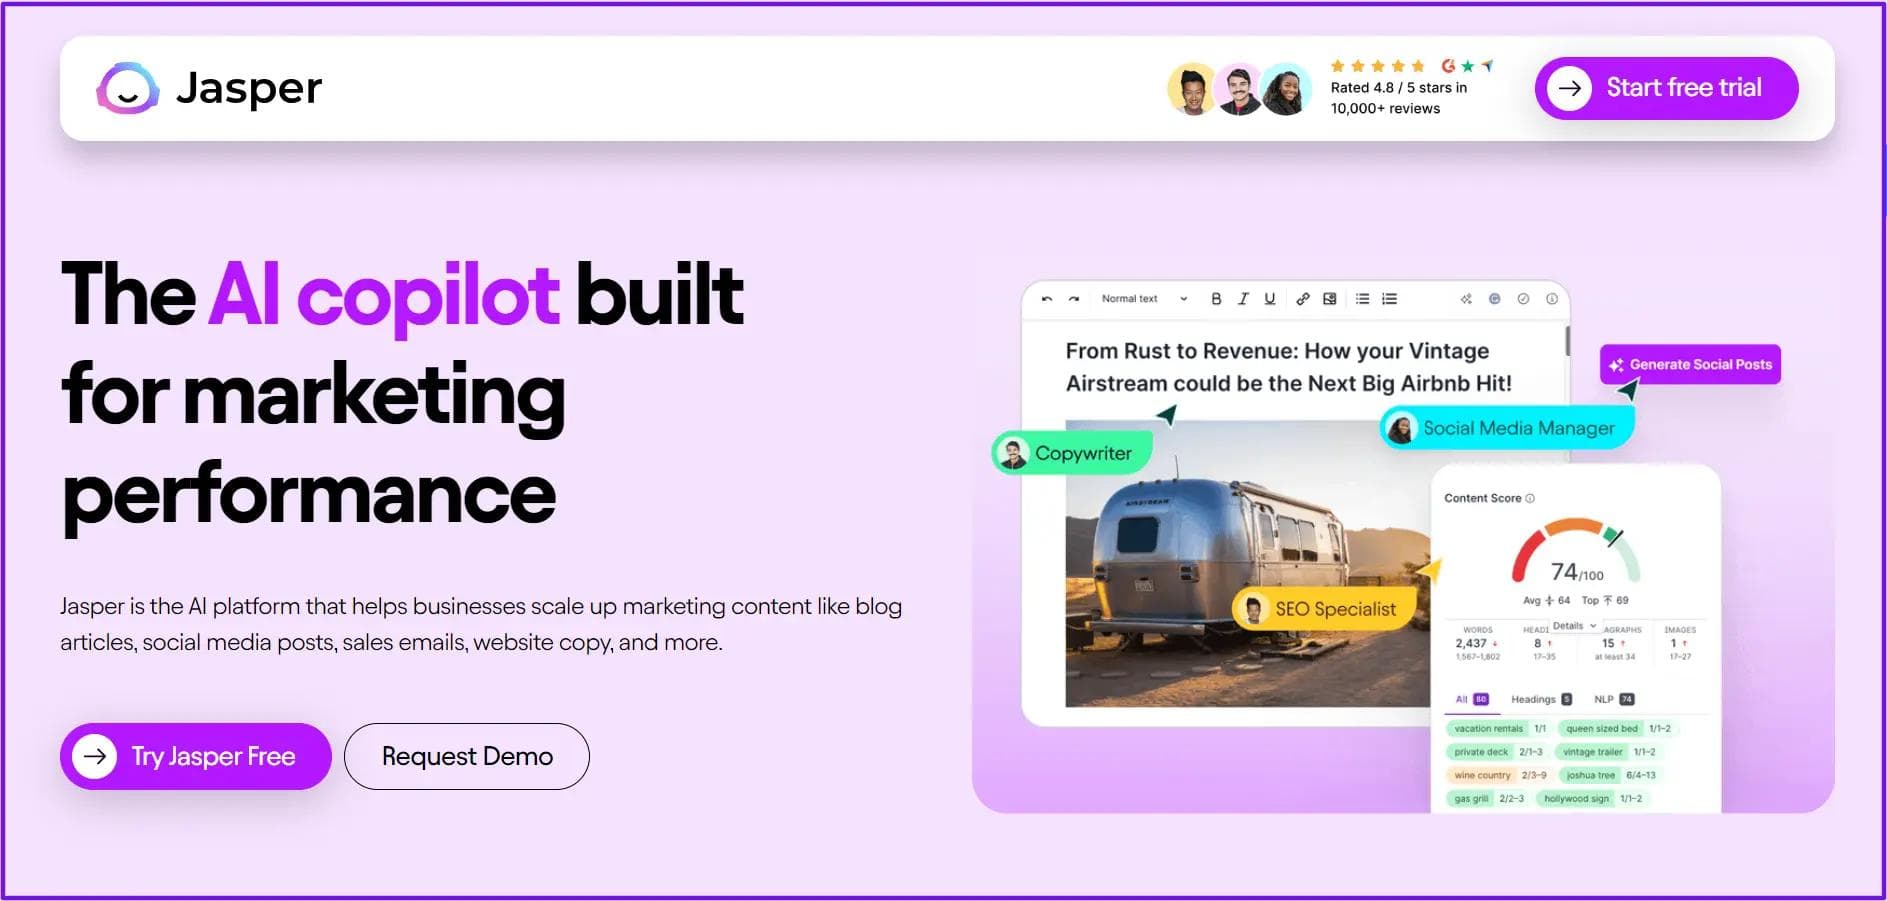Screen dimensions: 1887x901
Task: Click the AI sparkle icon in toolbar
Action: [x=1466, y=299]
